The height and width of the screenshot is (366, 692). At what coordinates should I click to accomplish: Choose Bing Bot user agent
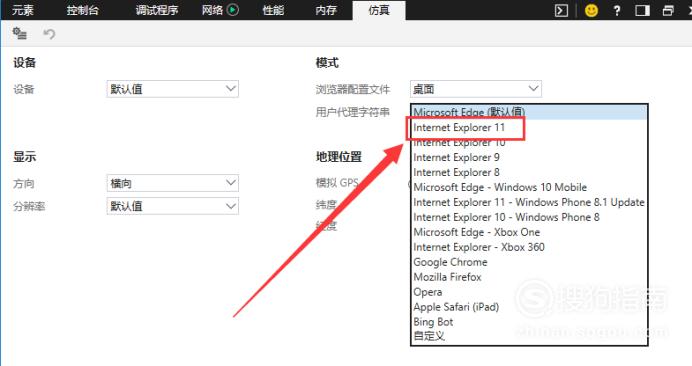pyautogui.click(x=529, y=322)
